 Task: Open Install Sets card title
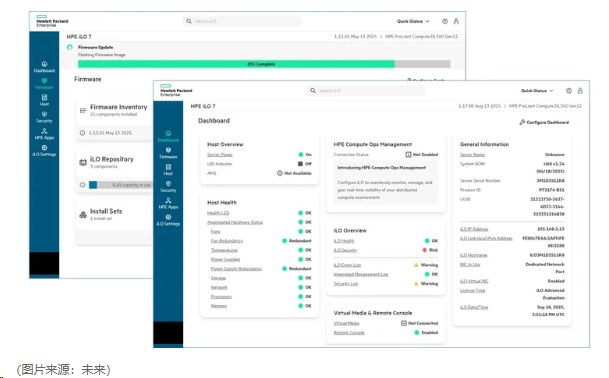[106, 211]
